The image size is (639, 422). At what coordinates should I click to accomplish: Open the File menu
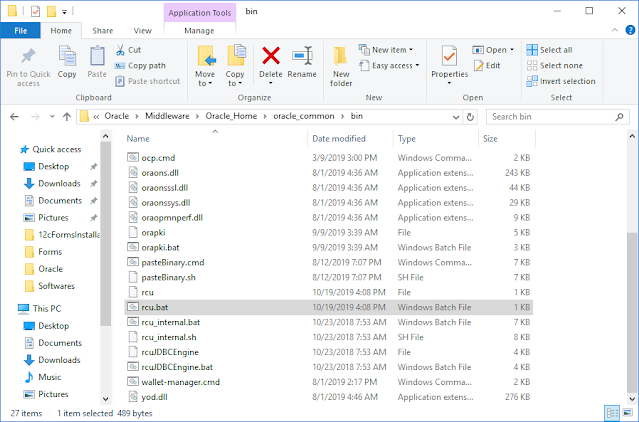(x=20, y=31)
